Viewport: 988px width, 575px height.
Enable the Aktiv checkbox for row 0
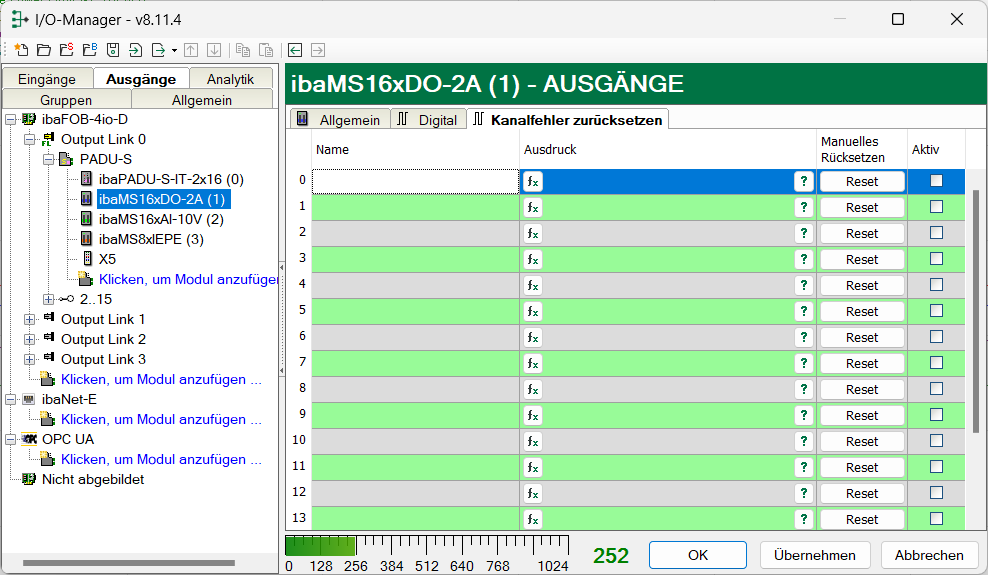(x=936, y=181)
